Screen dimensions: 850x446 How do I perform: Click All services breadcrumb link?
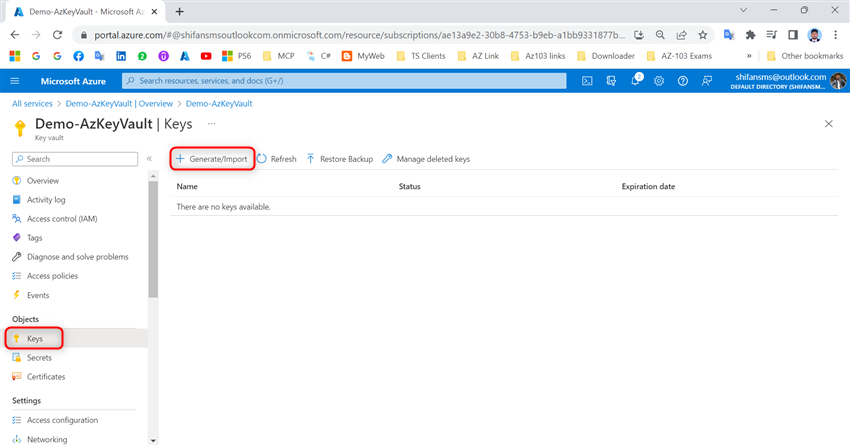33,104
